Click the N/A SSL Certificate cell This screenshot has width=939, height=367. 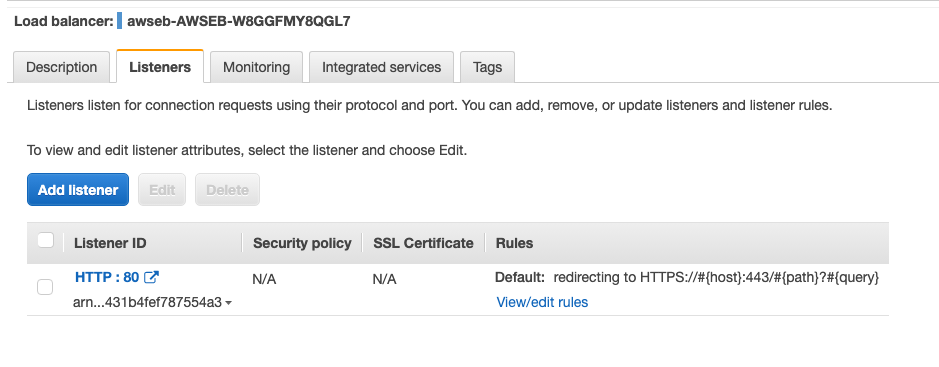(384, 280)
